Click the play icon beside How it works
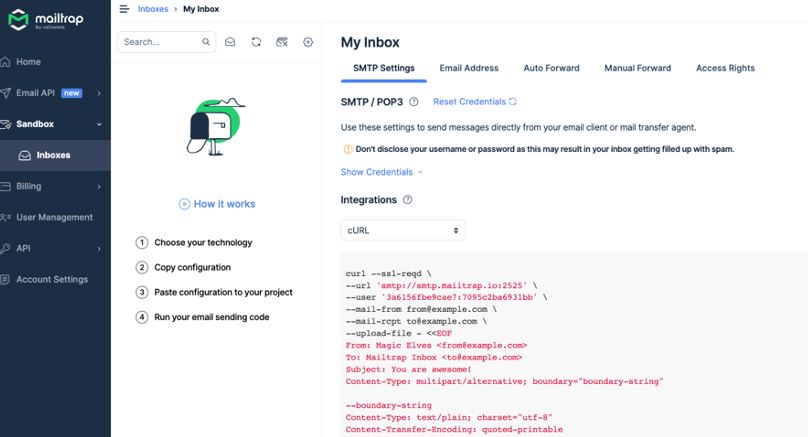Screen dimensions: 808x437 pyautogui.click(x=184, y=204)
